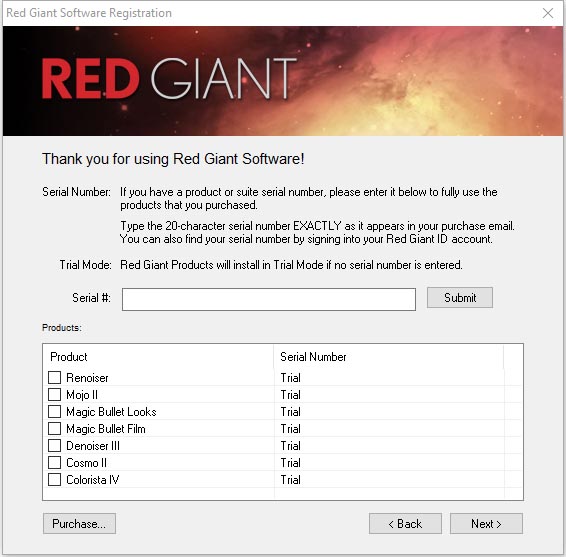566x557 pixels.
Task: Submit the entered serial number
Action: (460, 297)
